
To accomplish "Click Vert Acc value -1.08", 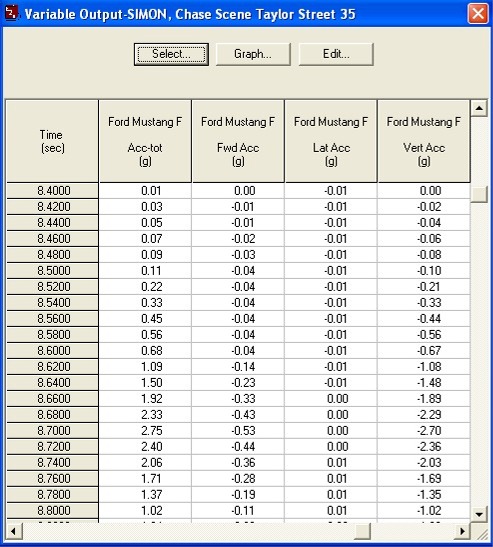I will pos(424,367).
